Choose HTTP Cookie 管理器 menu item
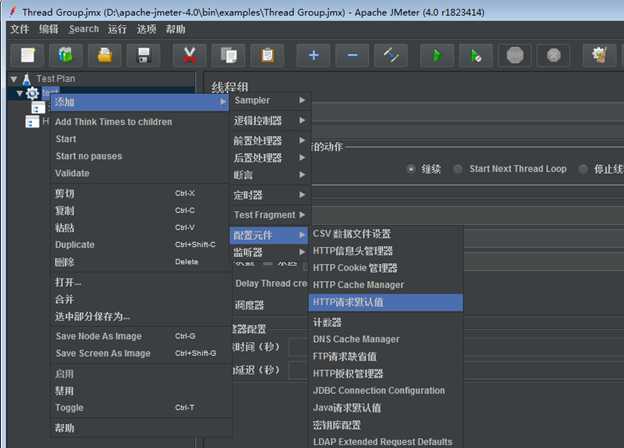The image size is (624, 448). coord(386,268)
